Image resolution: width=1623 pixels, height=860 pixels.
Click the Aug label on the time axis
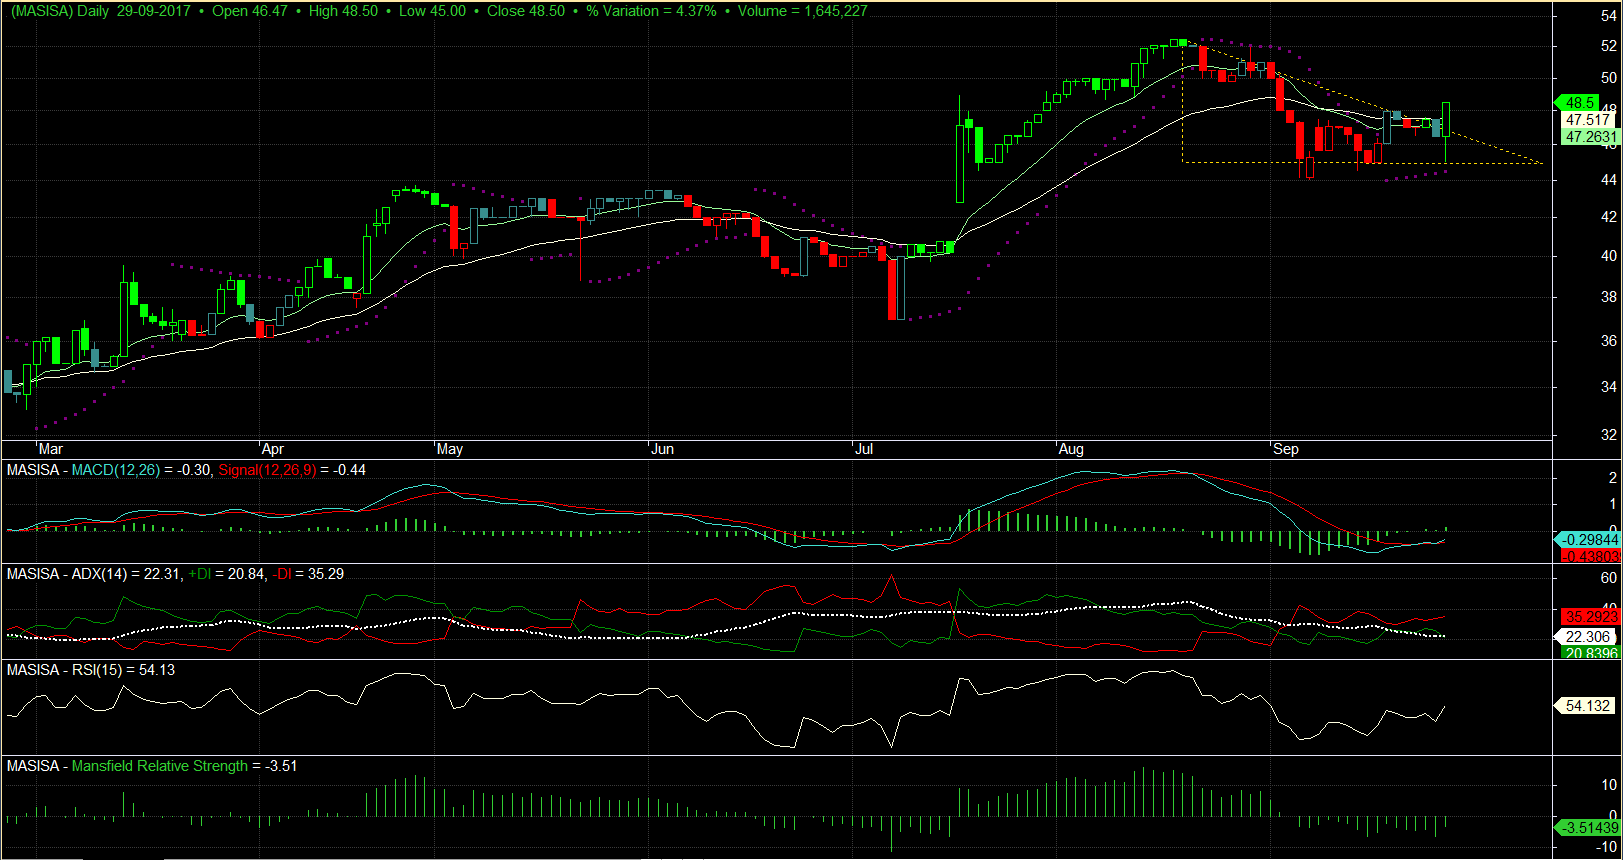pyautogui.click(x=1071, y=449)
